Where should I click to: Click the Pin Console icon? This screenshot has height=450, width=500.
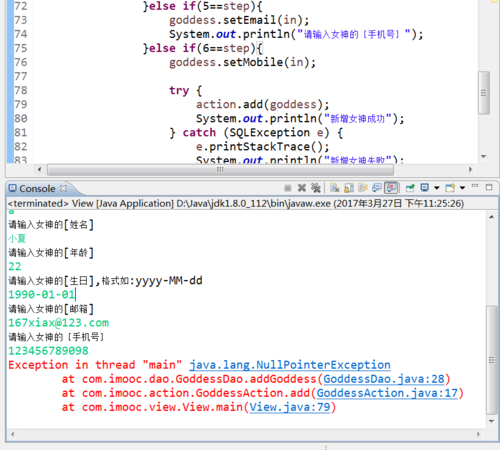pos(410,188)
